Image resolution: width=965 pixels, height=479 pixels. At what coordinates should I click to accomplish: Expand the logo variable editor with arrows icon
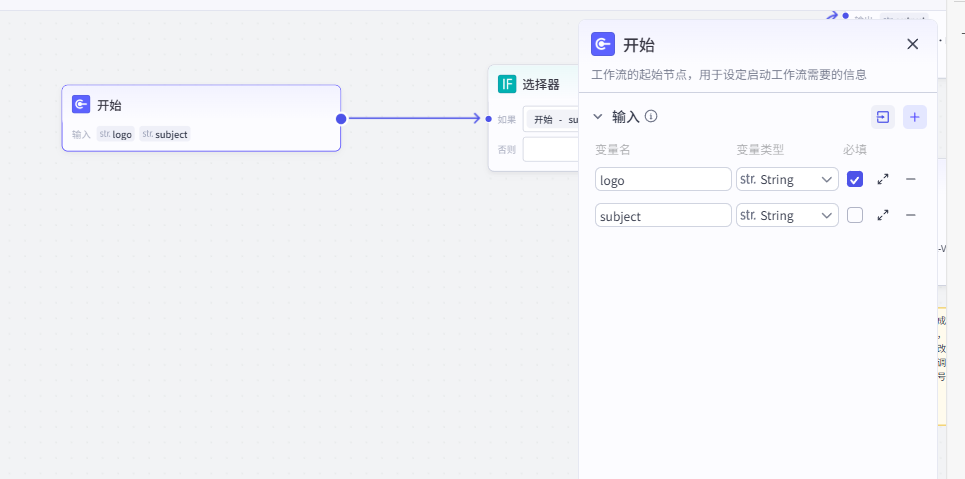tap(883, 179)
